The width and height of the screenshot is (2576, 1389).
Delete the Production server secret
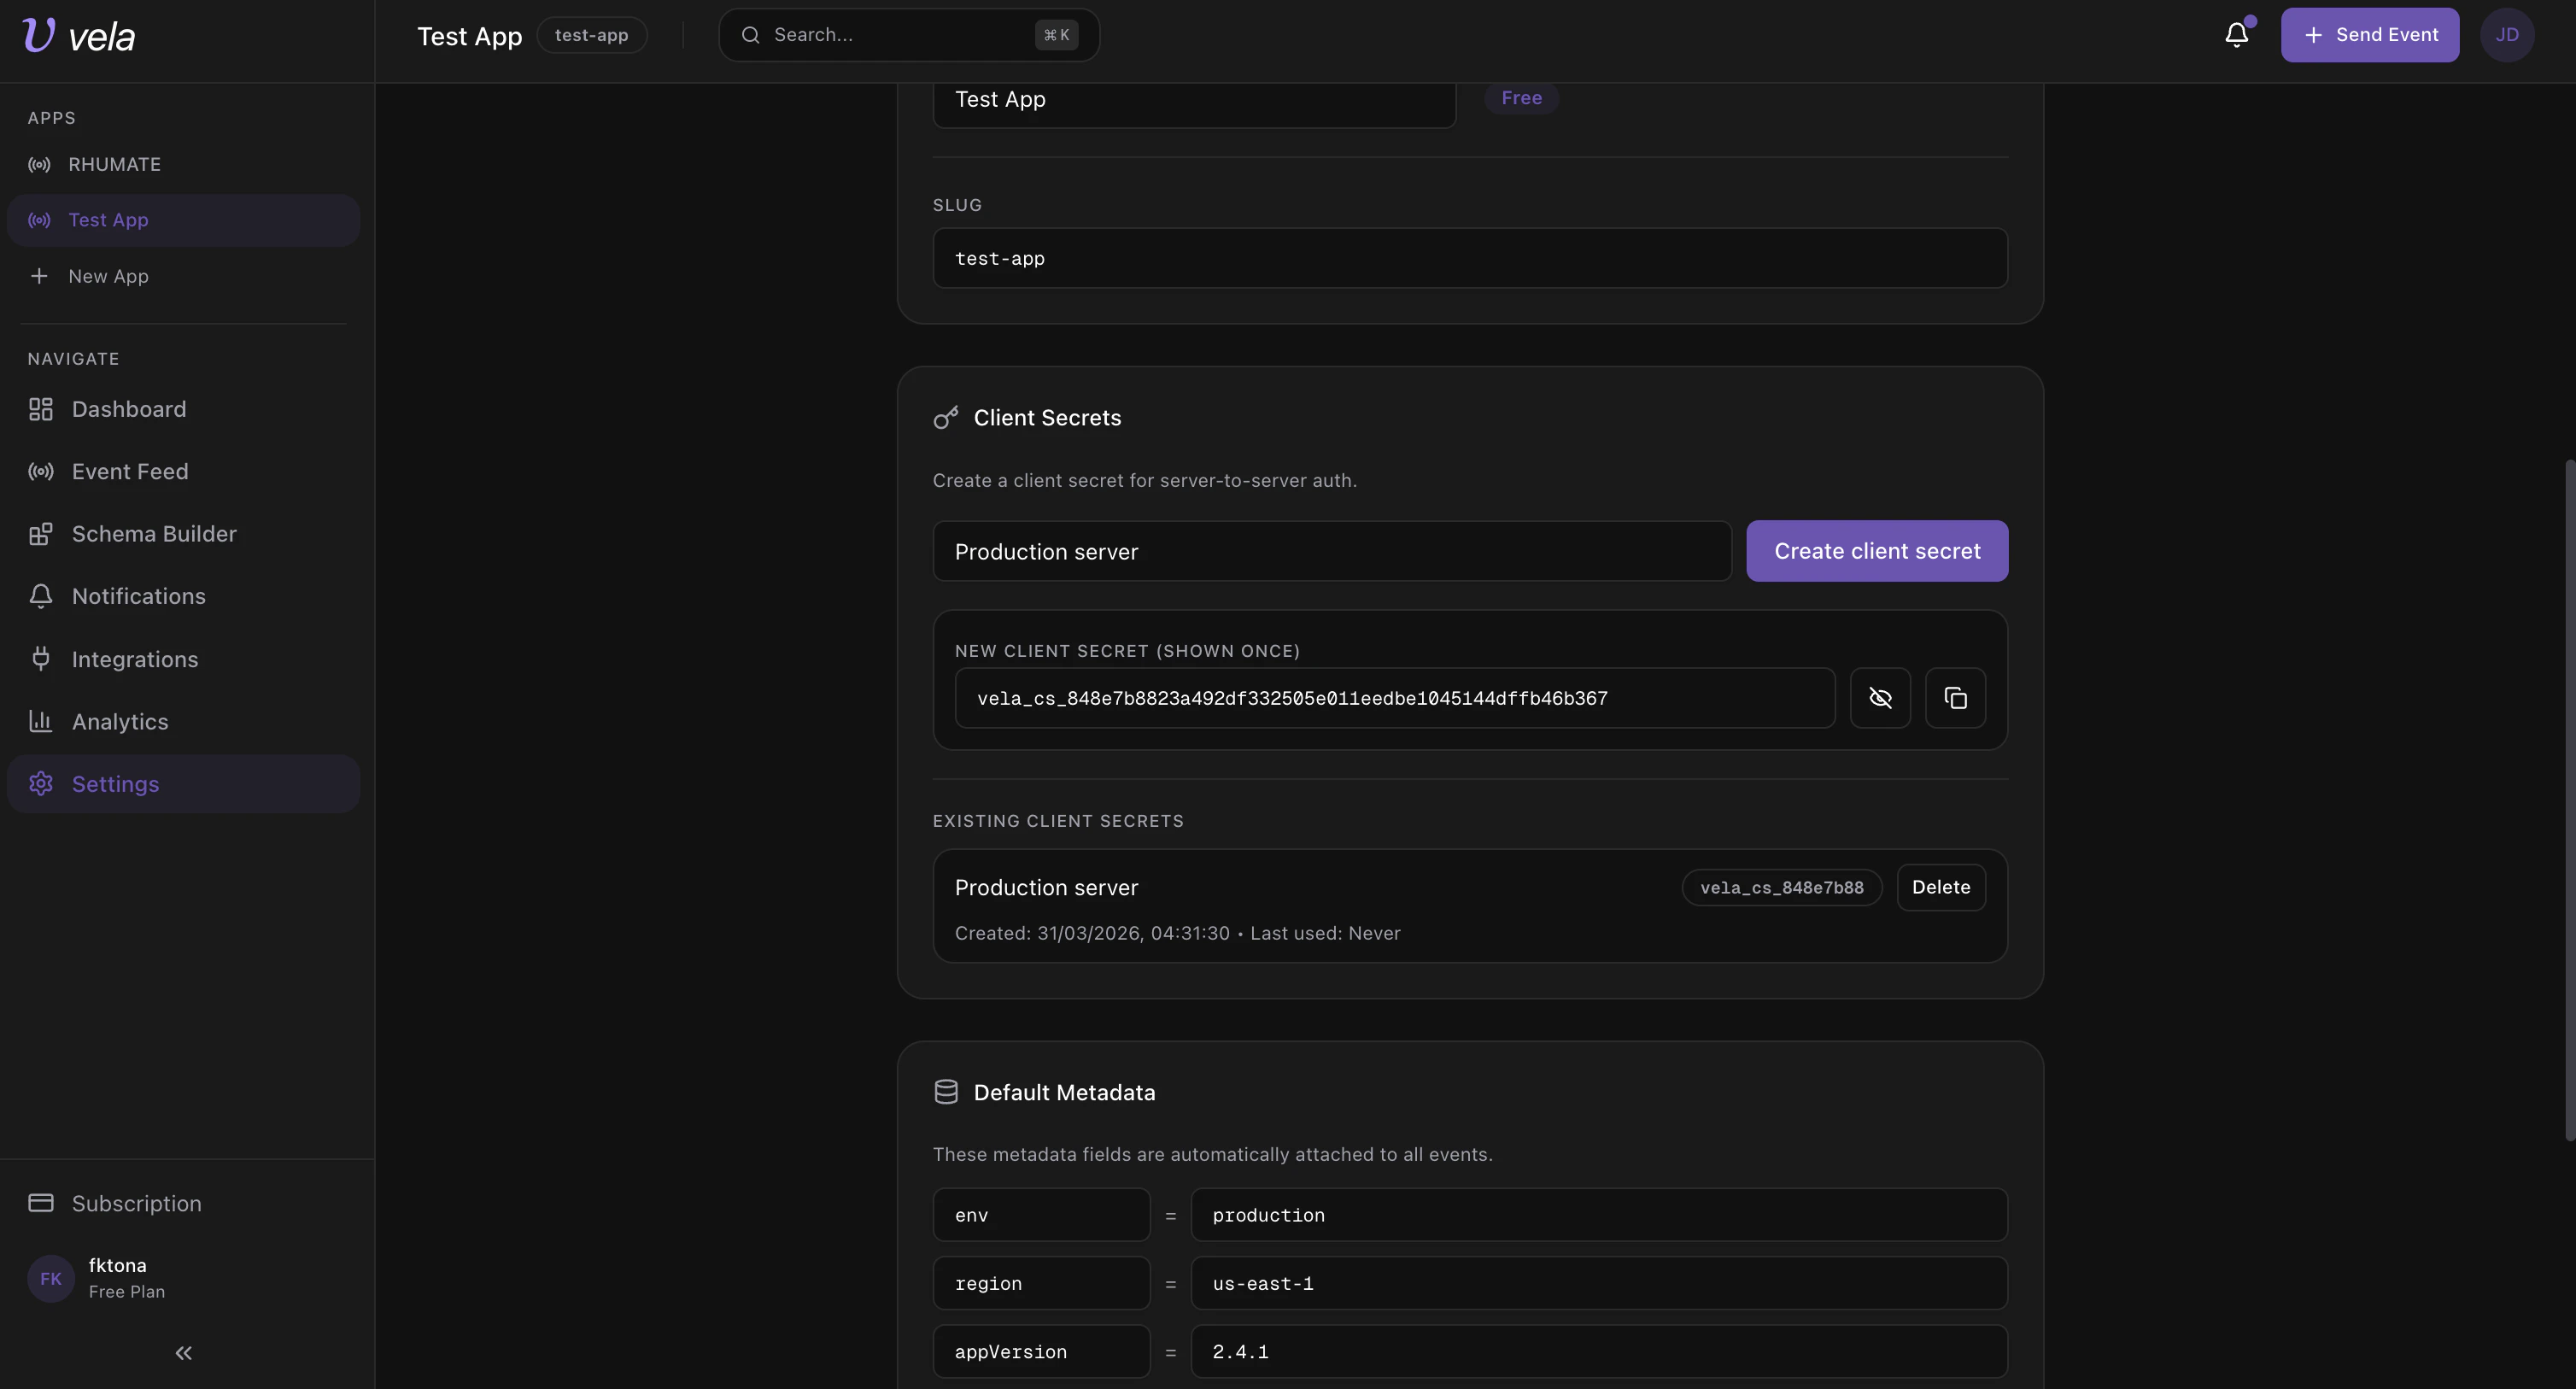coord(1940,887)
